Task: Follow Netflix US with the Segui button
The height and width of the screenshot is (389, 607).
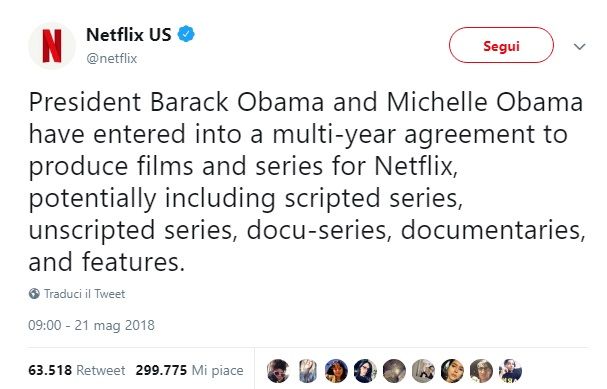Action: pos(501,45)
